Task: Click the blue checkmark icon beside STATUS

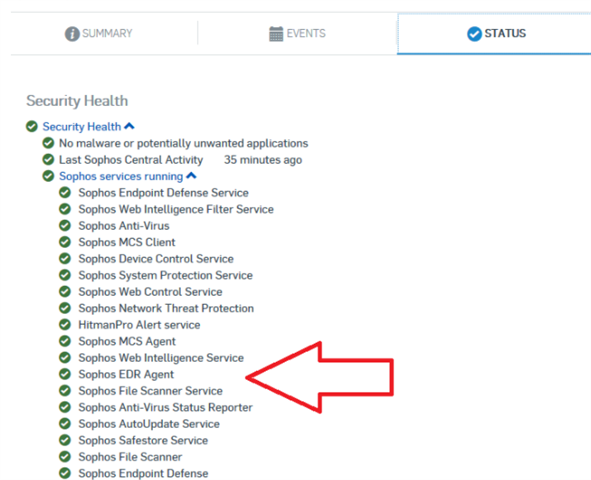Action: pos(474,34)
